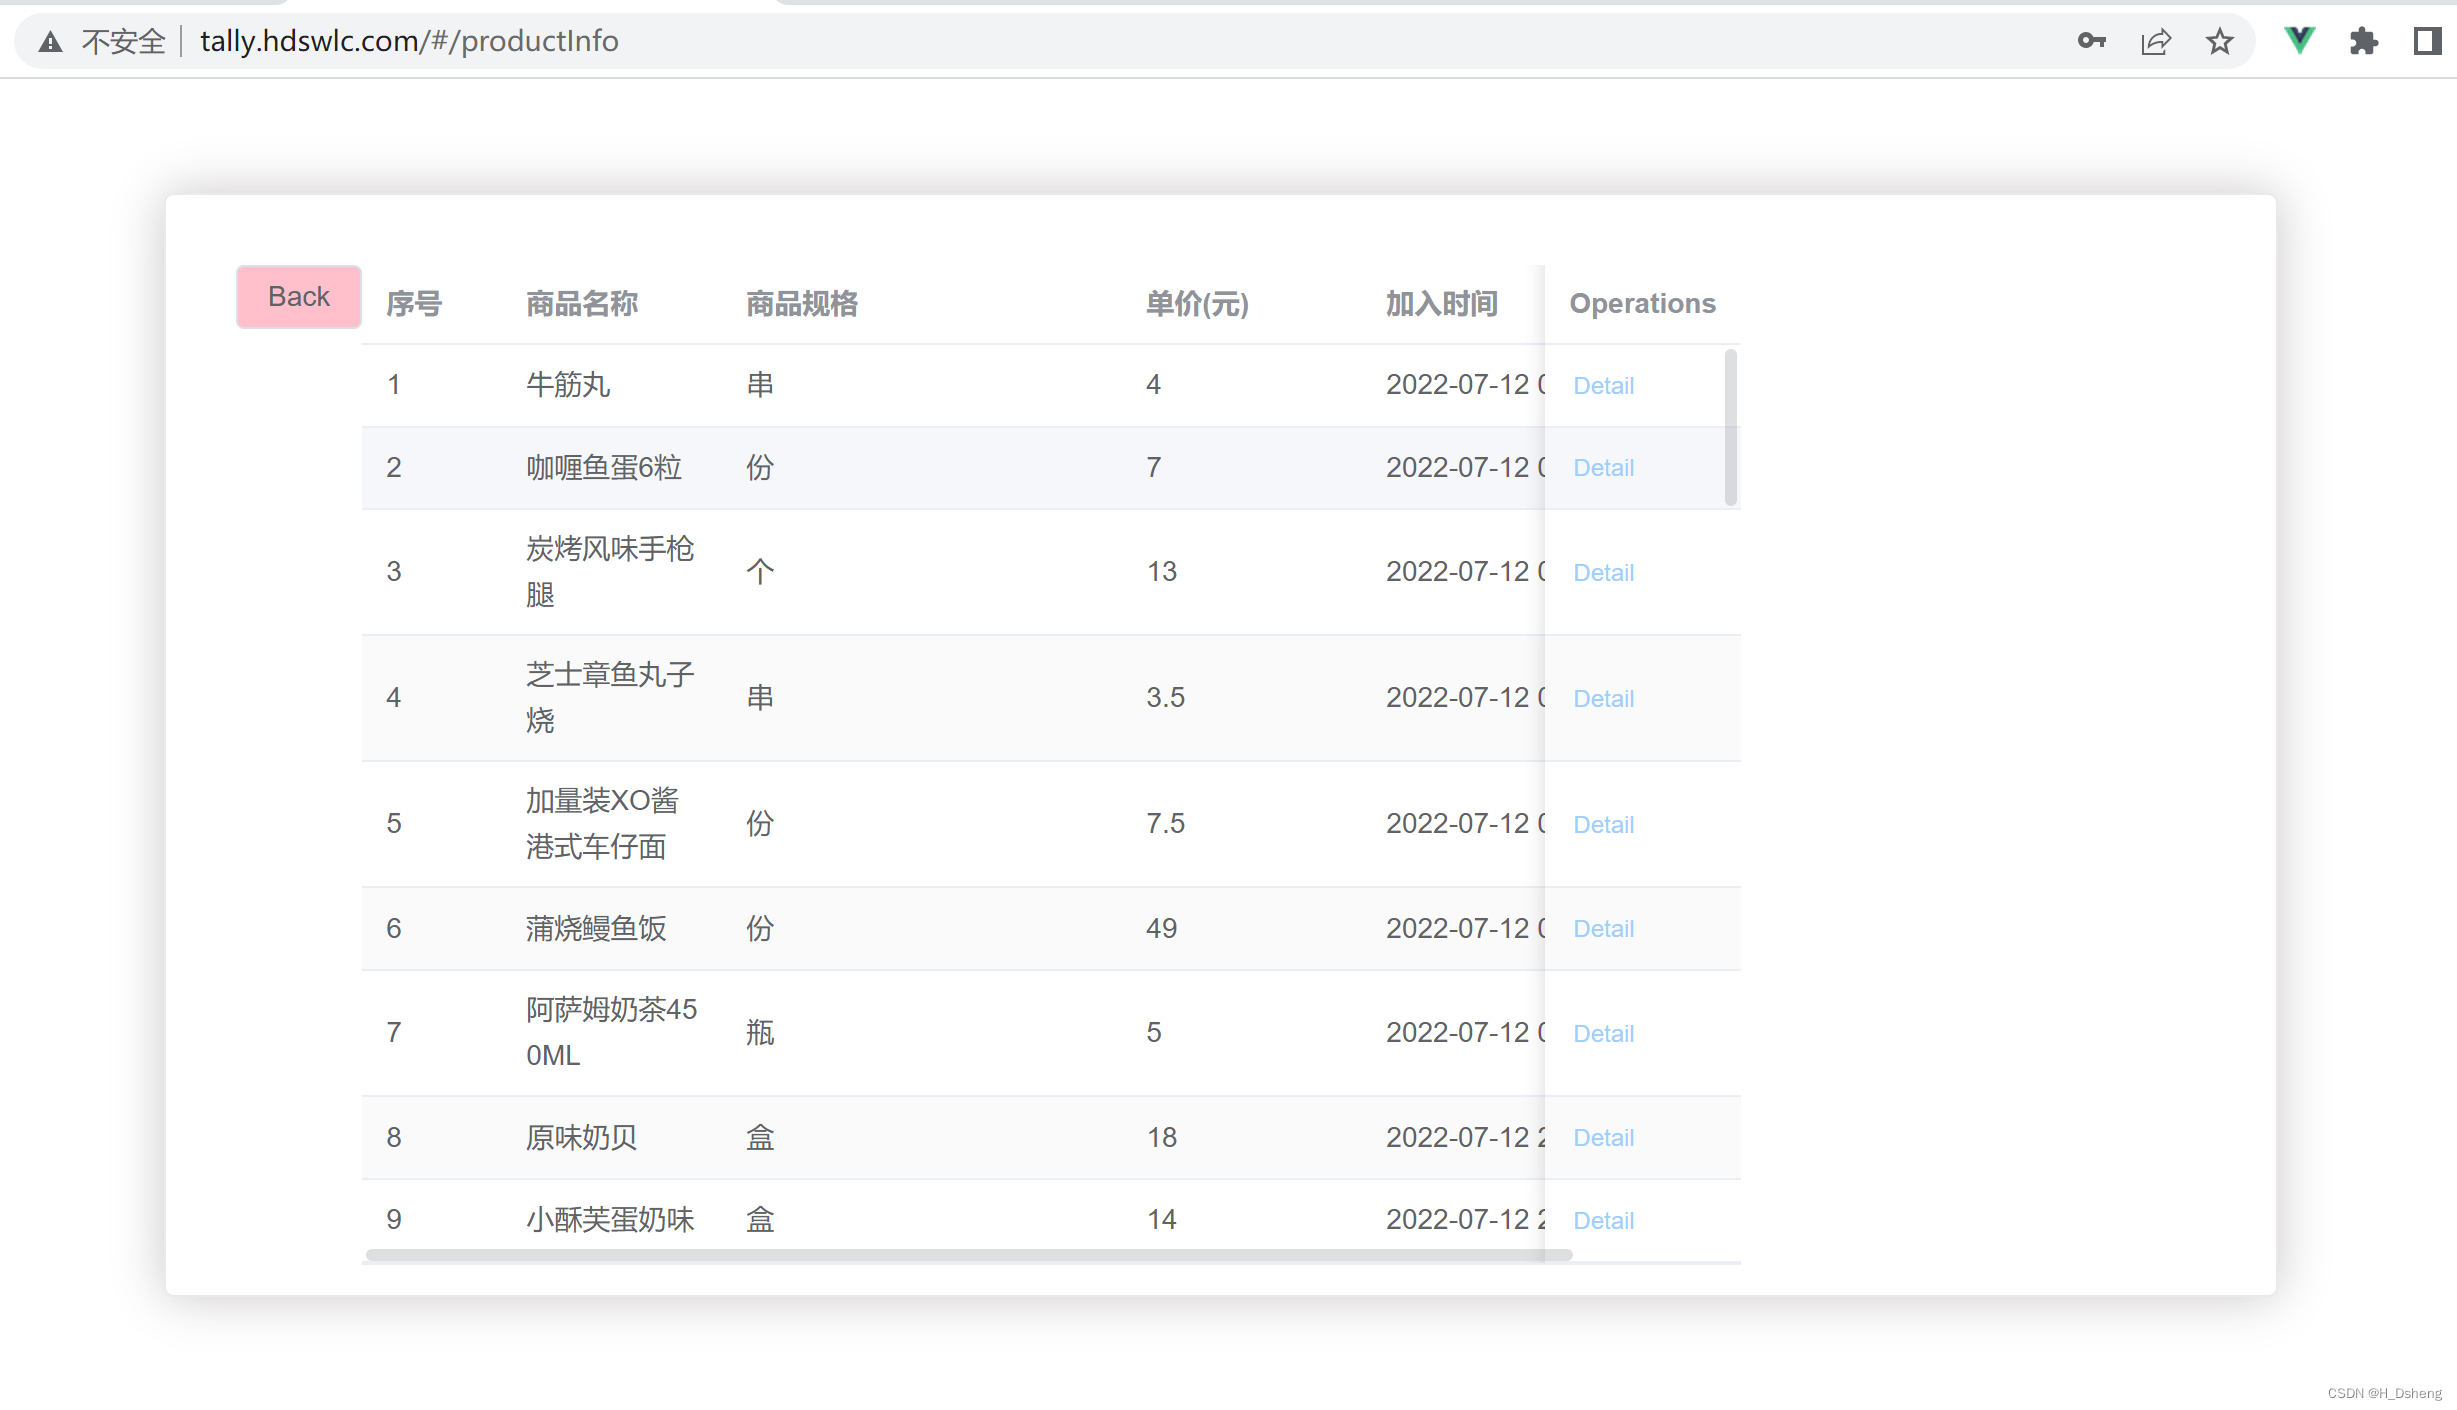Click the price 14 cell

tap(1162, 1220)
